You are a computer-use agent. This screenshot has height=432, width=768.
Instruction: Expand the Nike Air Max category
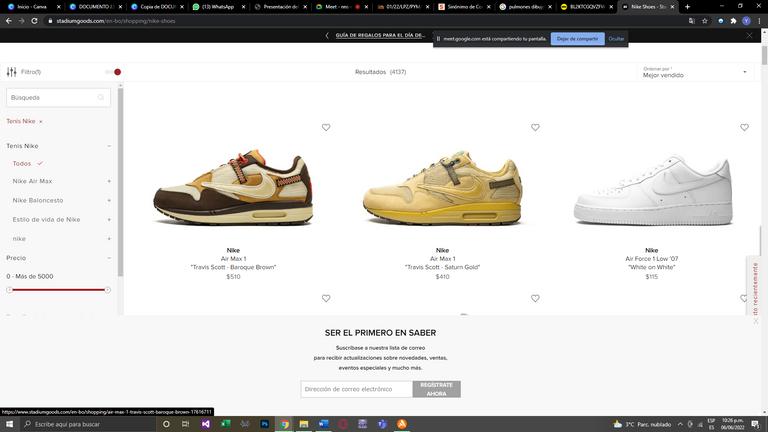(109, 181)
